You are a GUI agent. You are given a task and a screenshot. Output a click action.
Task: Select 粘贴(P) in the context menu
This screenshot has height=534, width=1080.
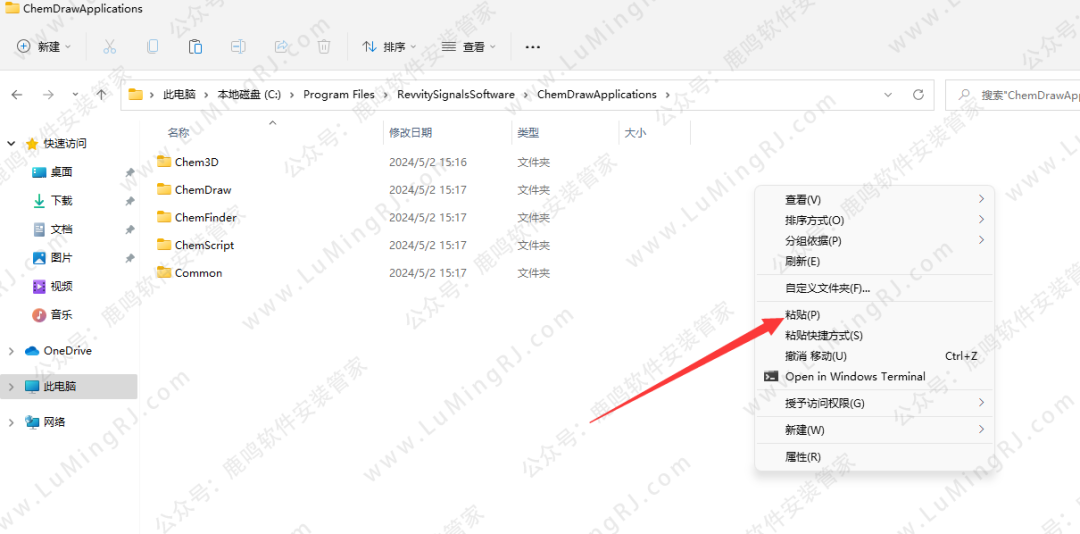click(803, 315)
